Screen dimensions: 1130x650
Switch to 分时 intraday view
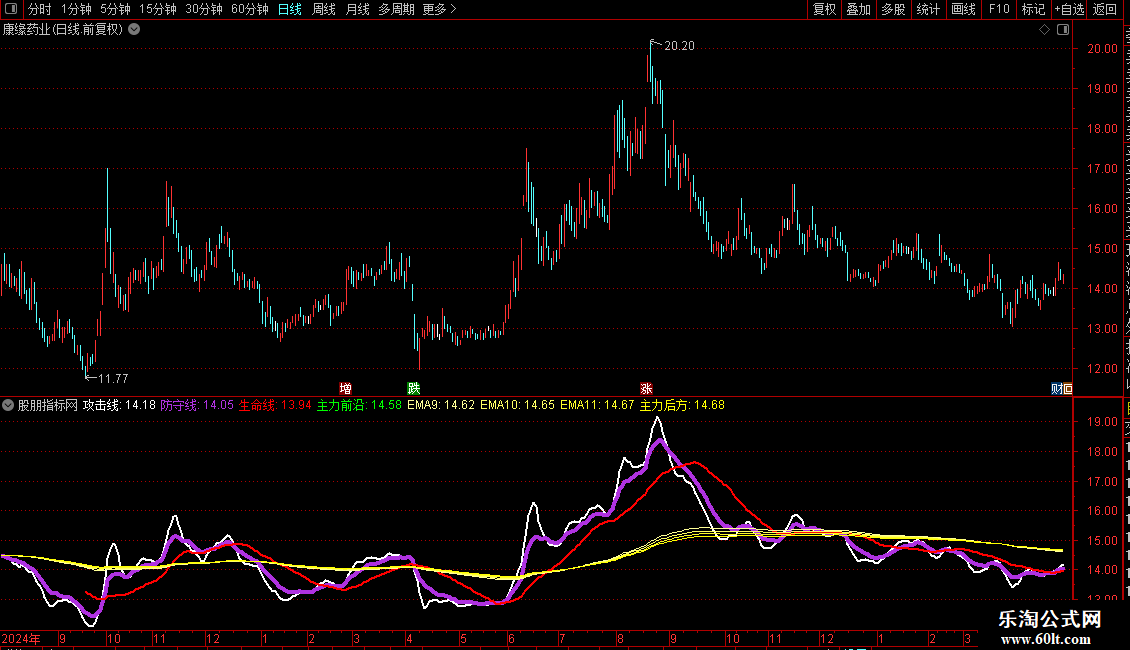coord(40,9)
